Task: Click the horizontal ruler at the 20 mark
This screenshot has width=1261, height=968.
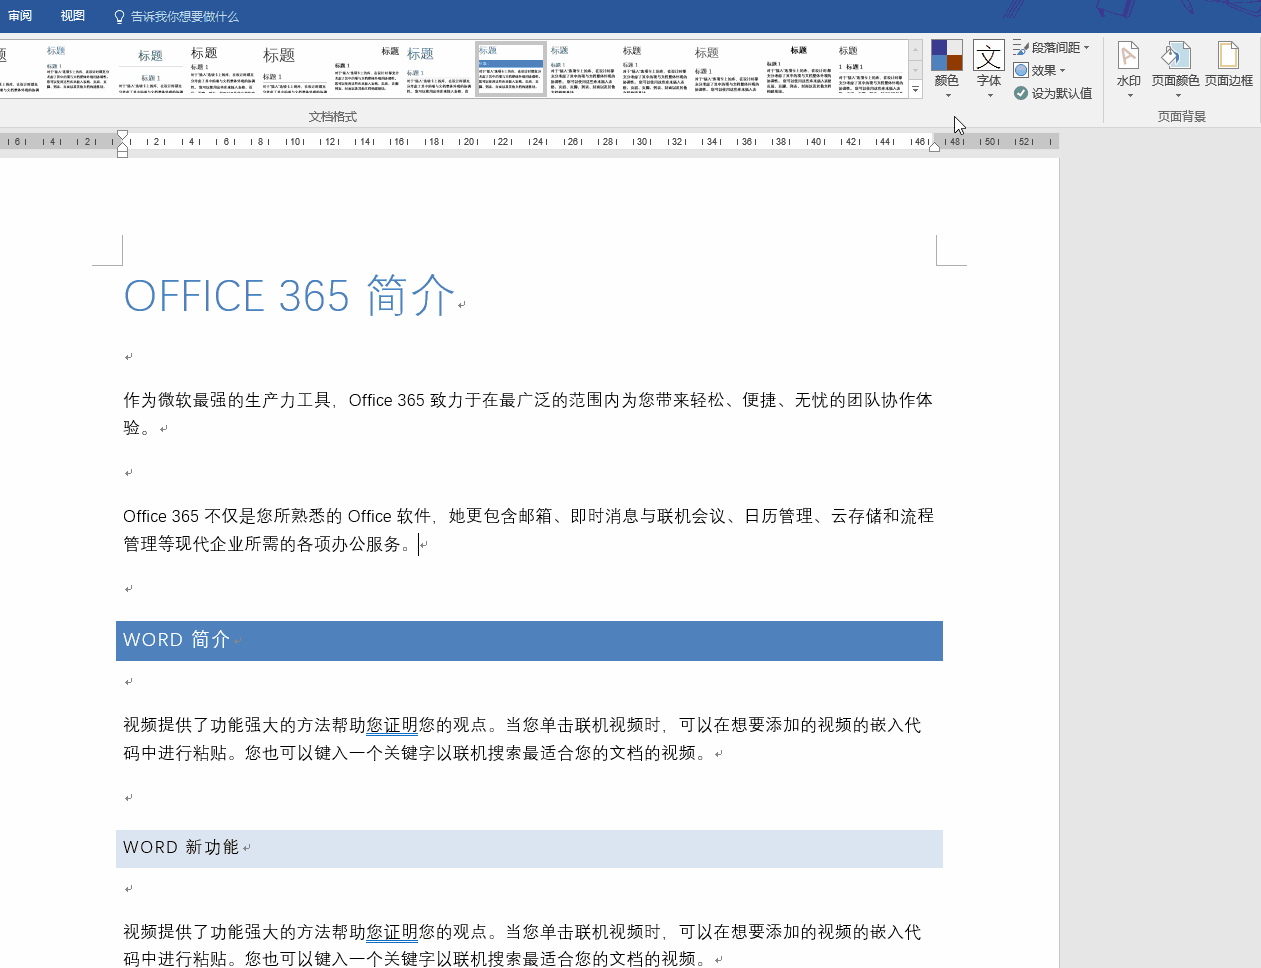Action: [470, 142]
